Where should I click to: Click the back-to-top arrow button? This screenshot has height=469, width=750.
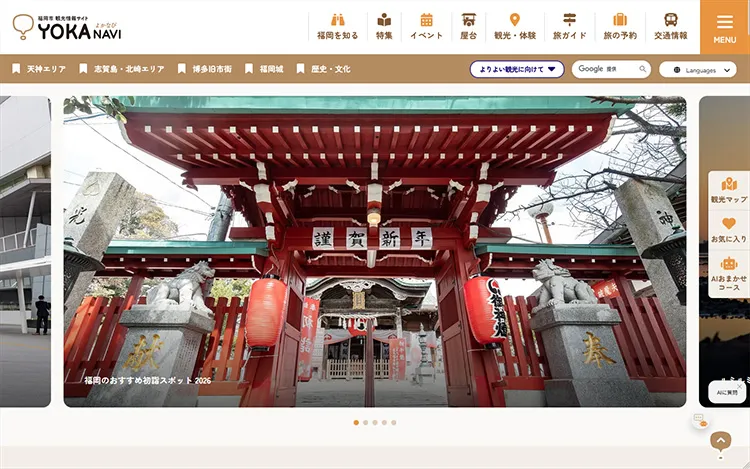[x=721, y=442]
